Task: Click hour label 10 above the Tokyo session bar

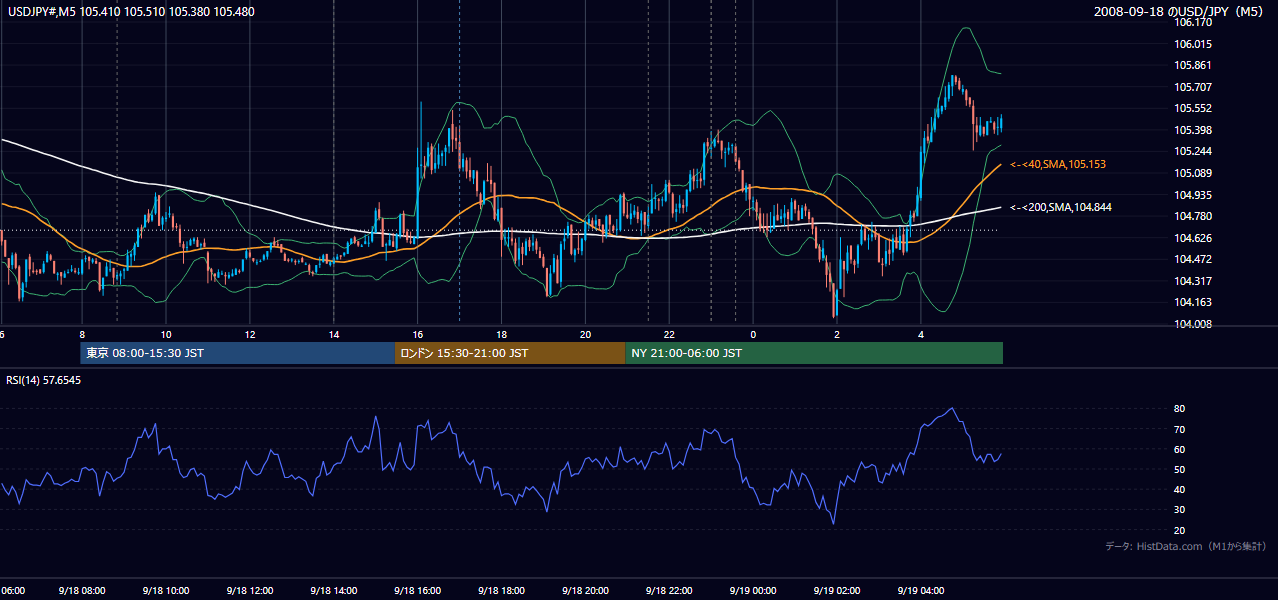Action: click(x=166, y=335)
